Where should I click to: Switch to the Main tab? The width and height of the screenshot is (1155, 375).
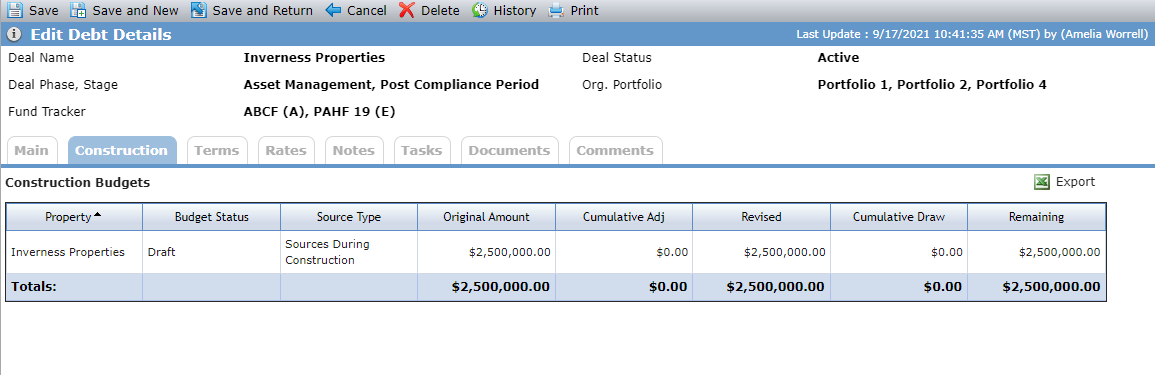coord(32,150)
